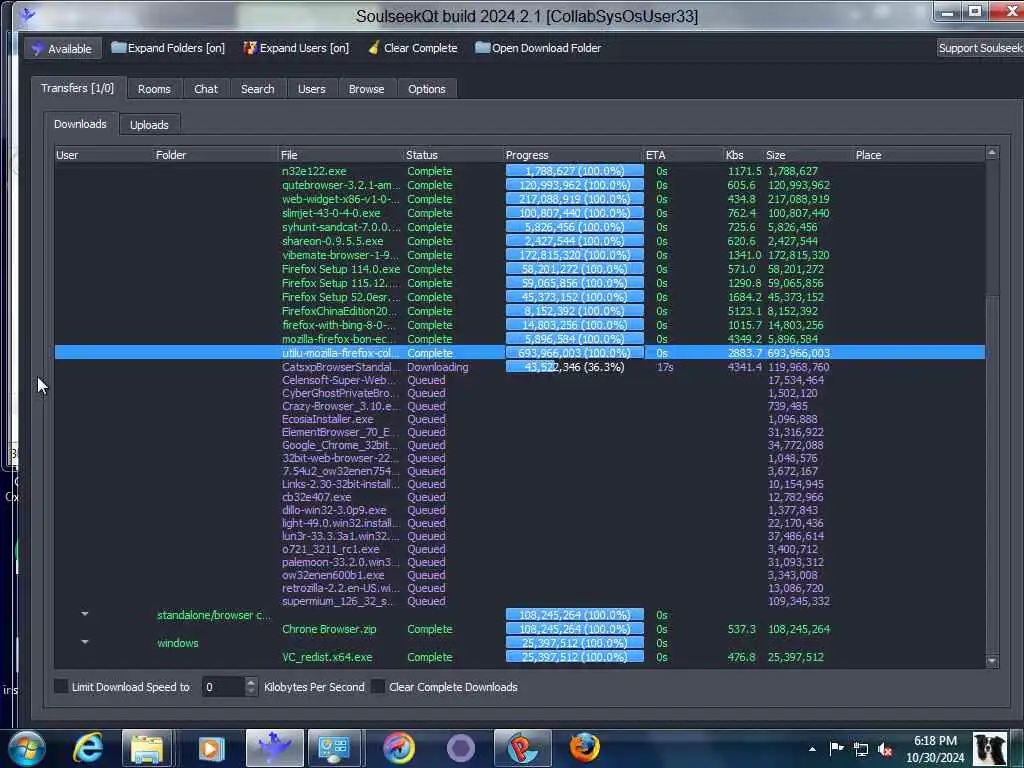Select the cb32e407.exe queued row
Image resolution: width=1024 pixels, height=768 pixels.
(520, 497)
